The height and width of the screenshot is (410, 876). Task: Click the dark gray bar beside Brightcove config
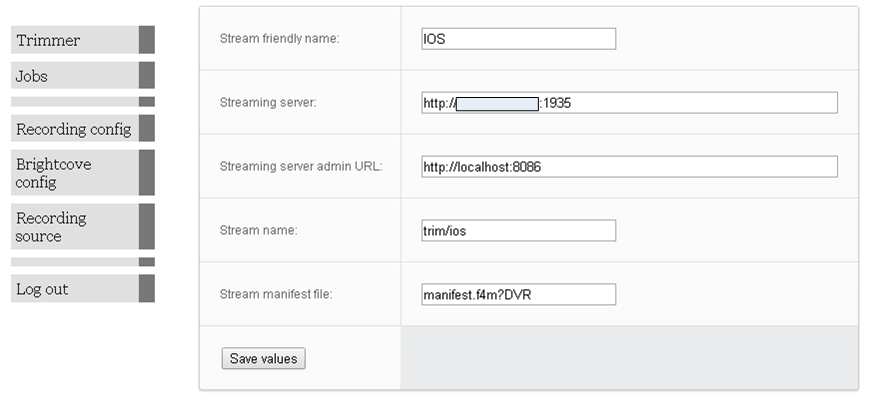coord(147,173)
